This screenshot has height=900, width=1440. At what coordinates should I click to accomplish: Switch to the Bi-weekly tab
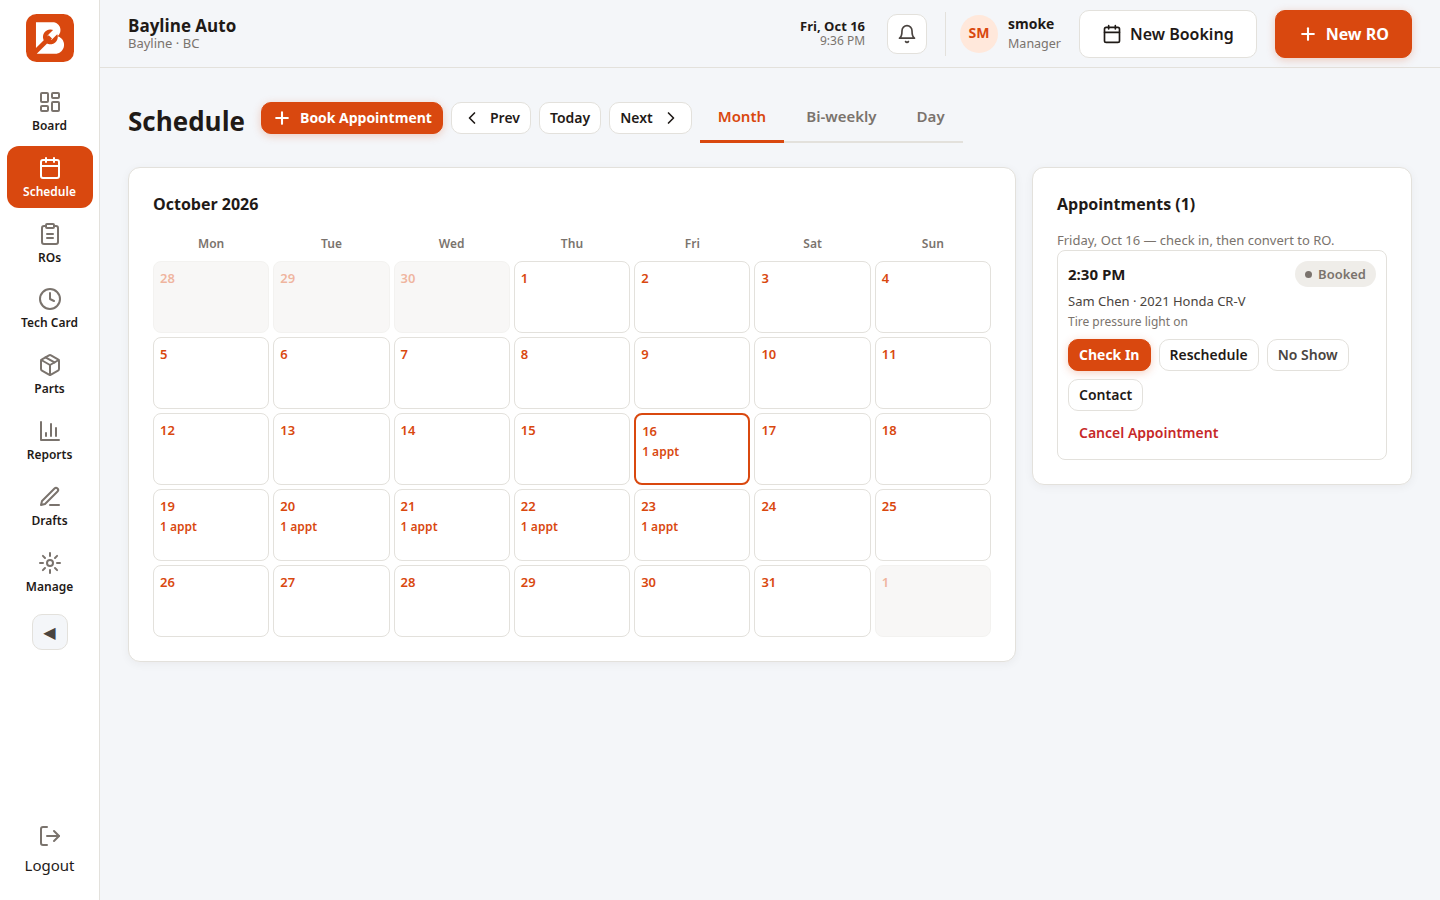842,117
